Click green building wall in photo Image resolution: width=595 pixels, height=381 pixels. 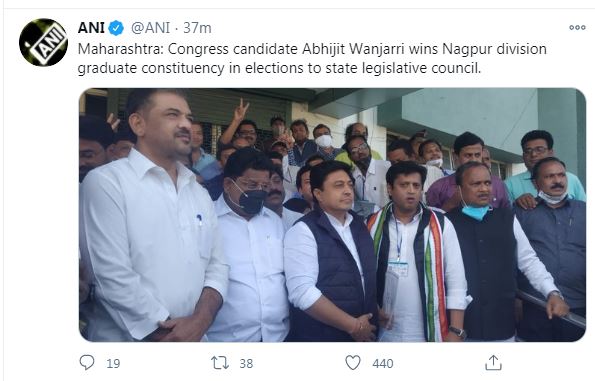[471, 114]
